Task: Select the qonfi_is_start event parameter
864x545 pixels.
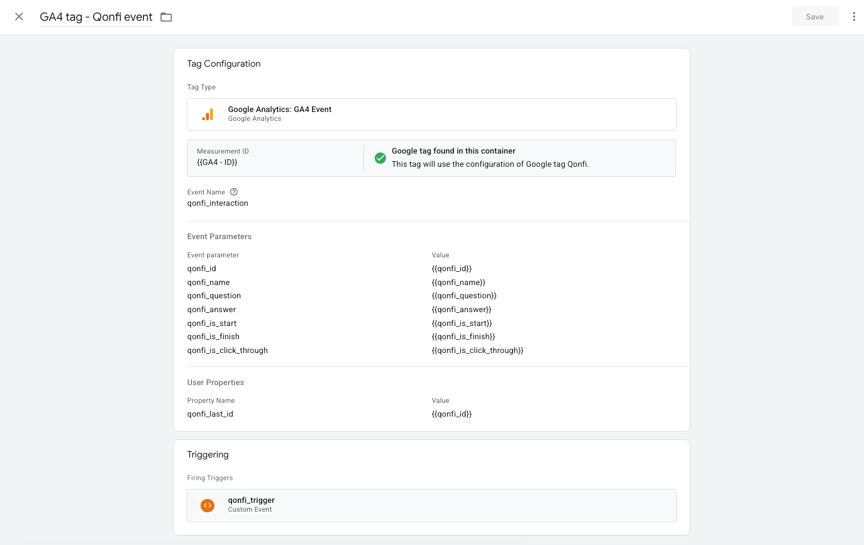Action: (212, 323)
